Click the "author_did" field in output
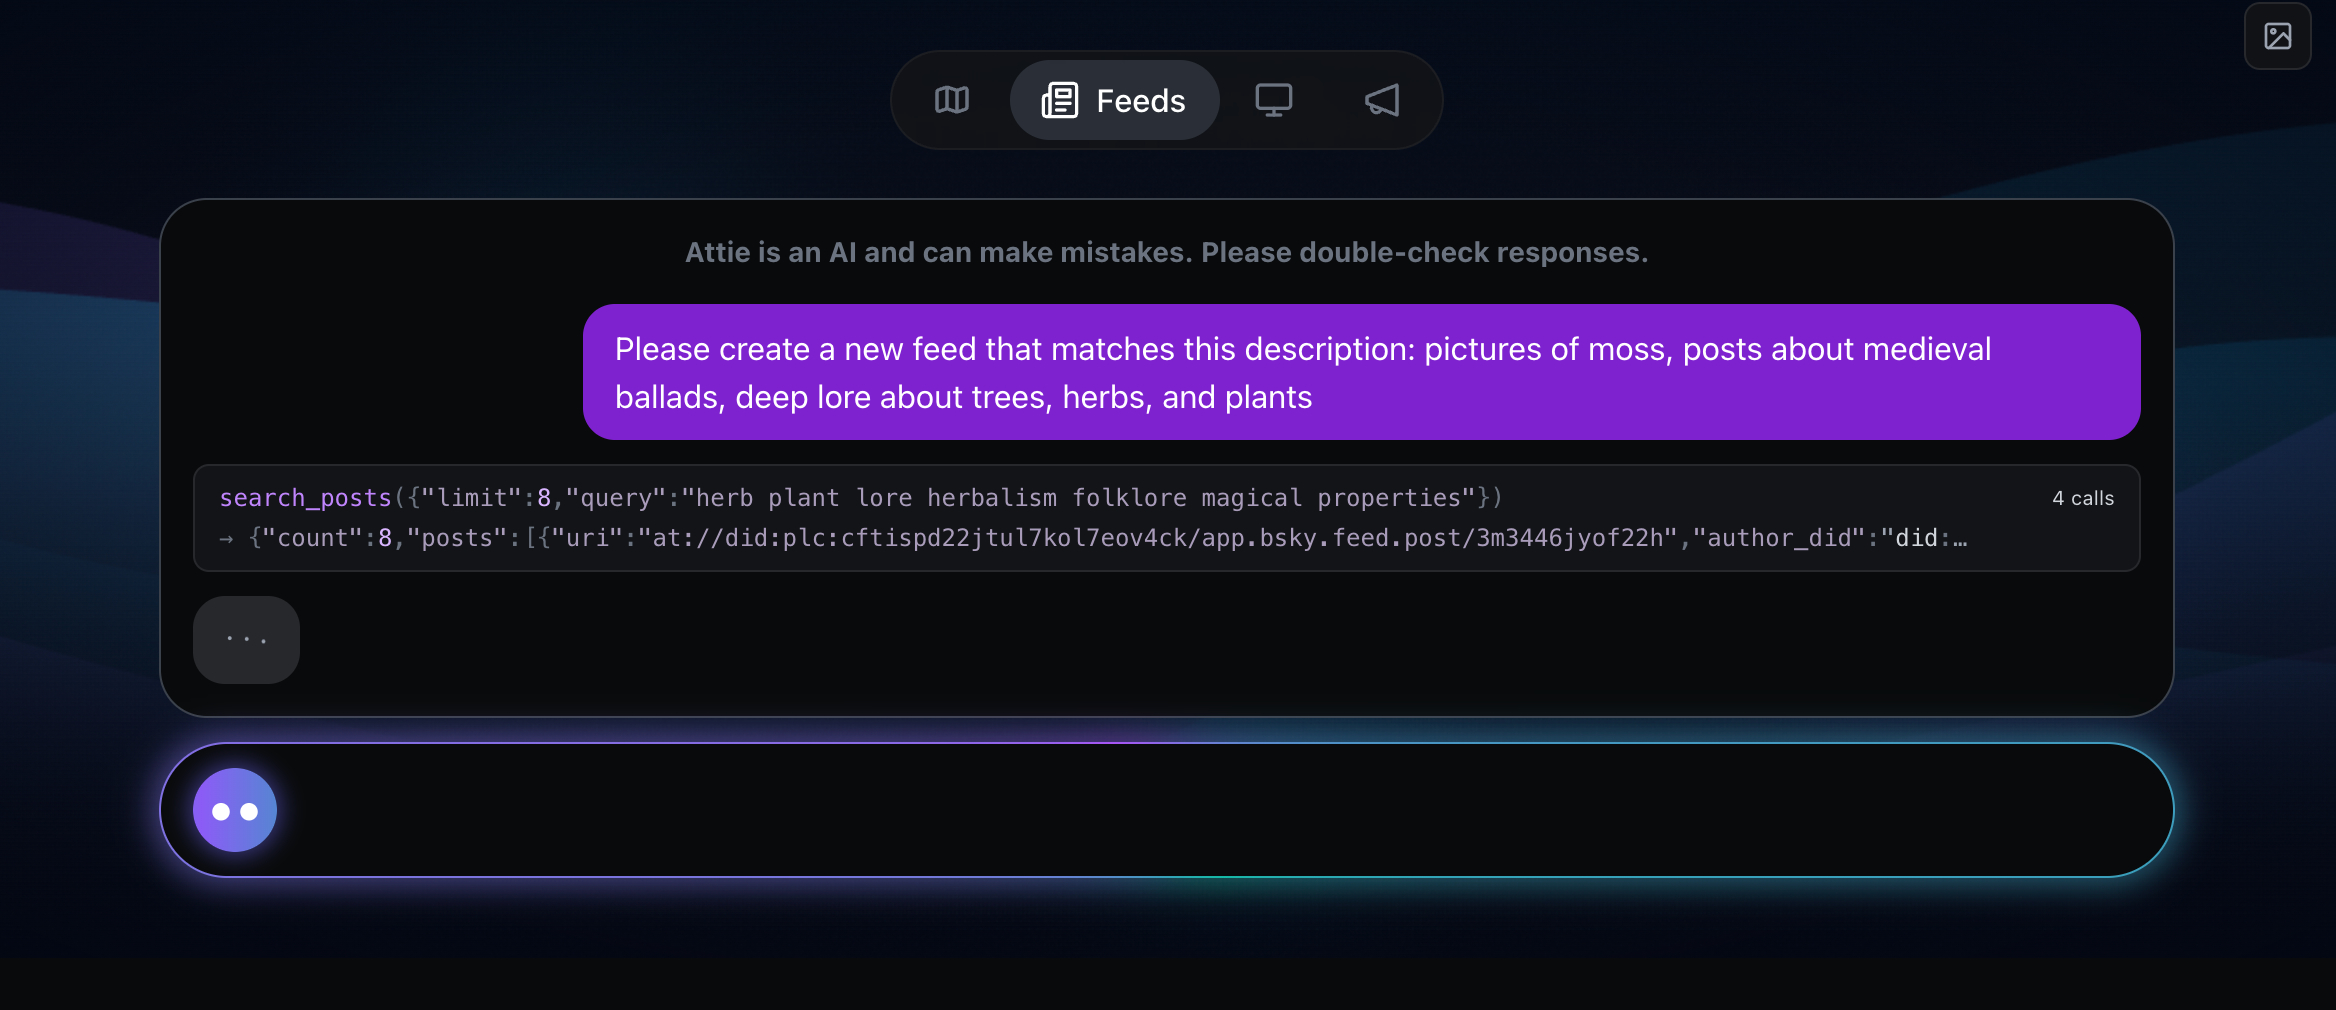This screenshot has width=2336, height=1010. (1778, 538)
